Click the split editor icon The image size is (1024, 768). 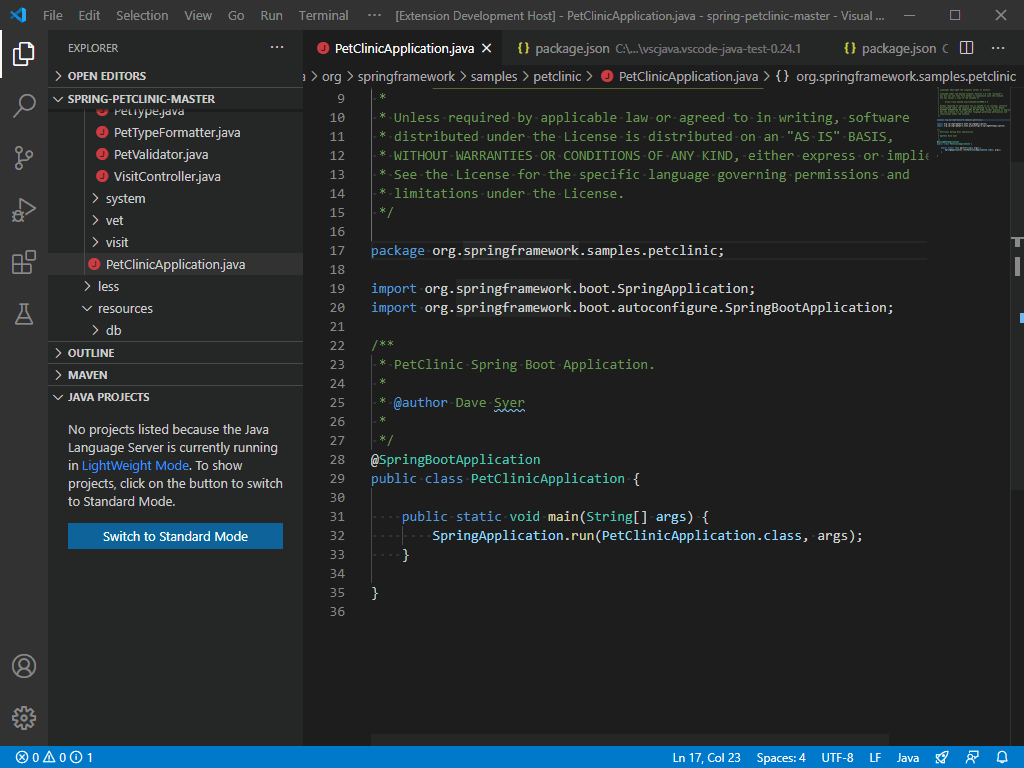pyautogui.click(x=966, y=48)
